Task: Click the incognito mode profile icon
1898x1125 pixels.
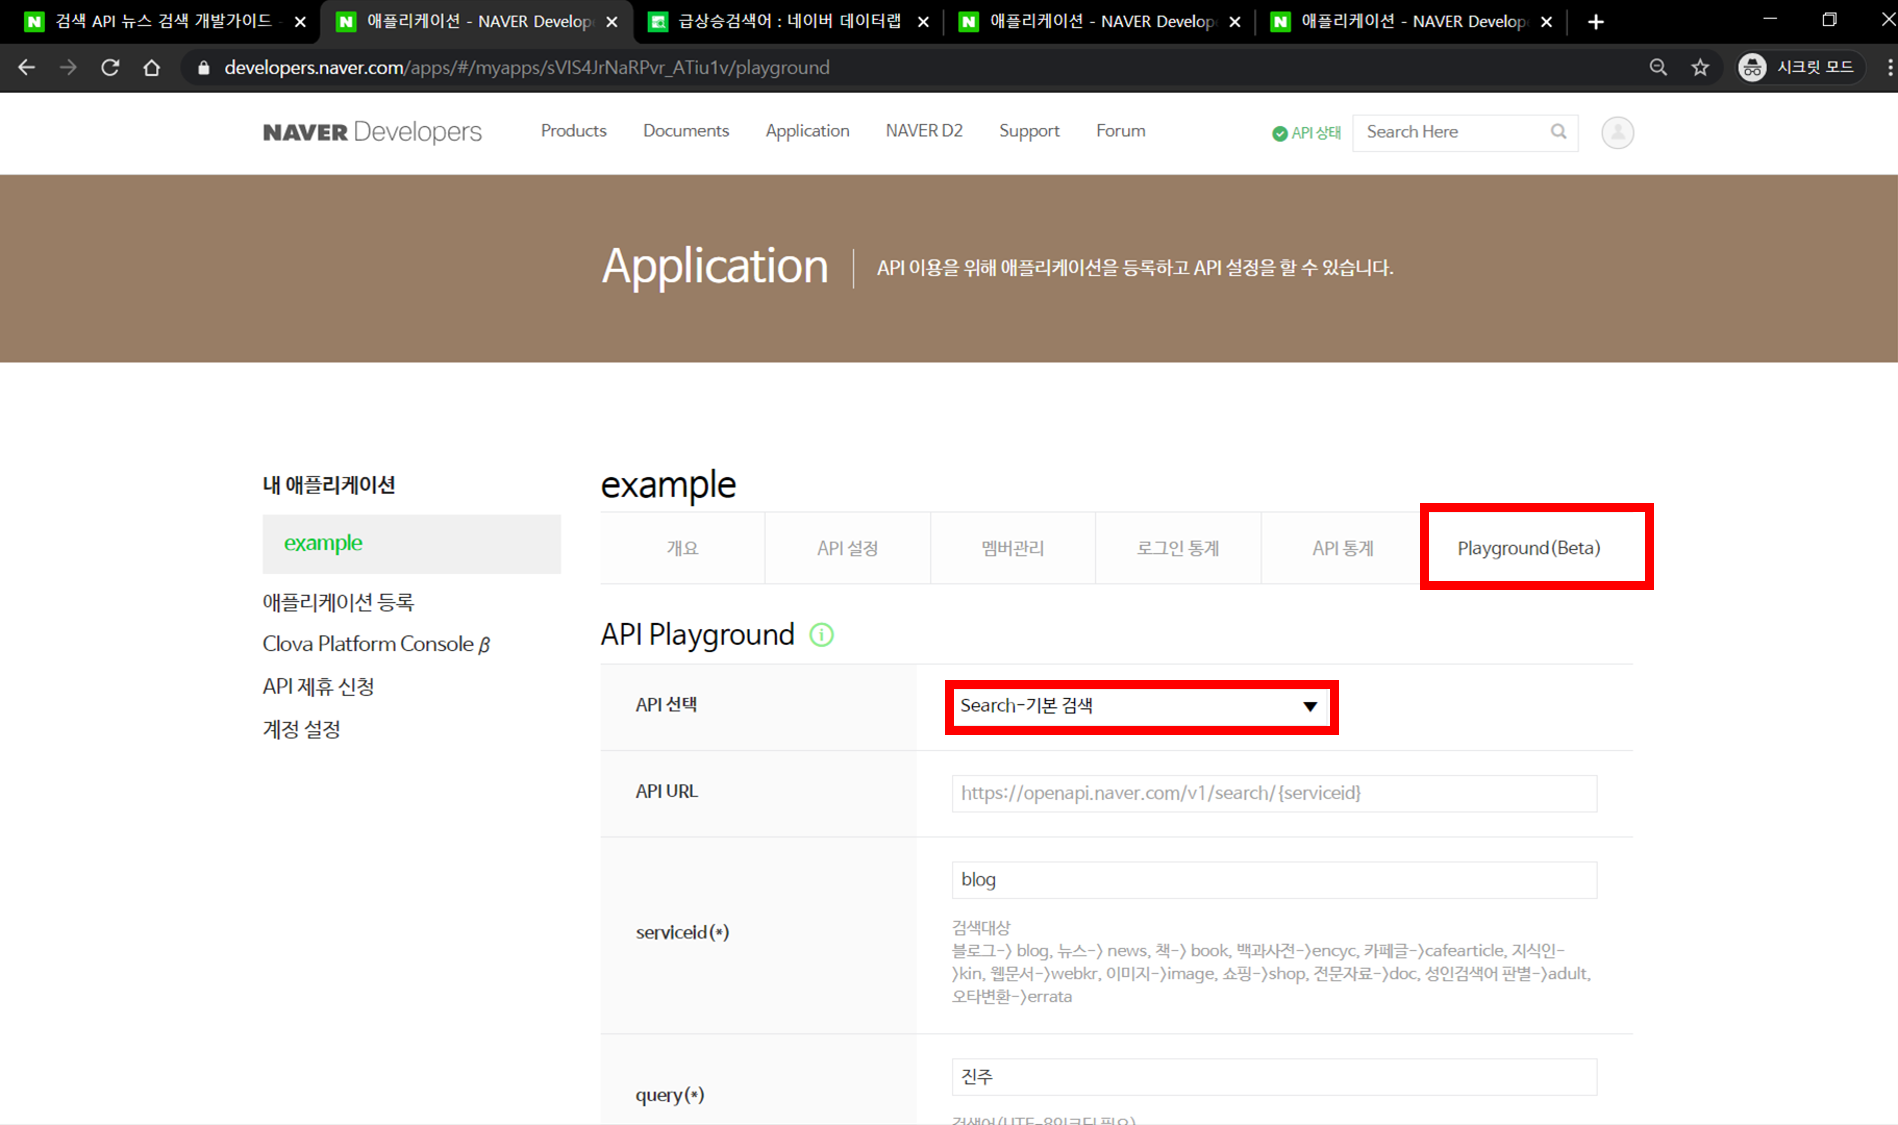Action: (x=1752, y=67)
